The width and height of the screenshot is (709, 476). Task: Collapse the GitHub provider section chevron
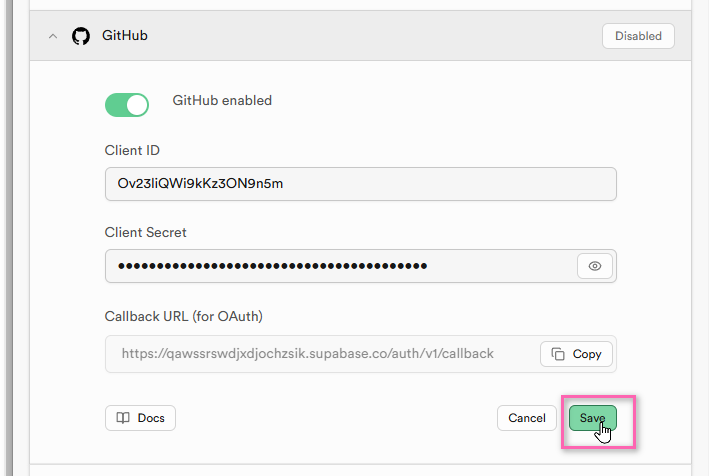click(x=53, y=36)
